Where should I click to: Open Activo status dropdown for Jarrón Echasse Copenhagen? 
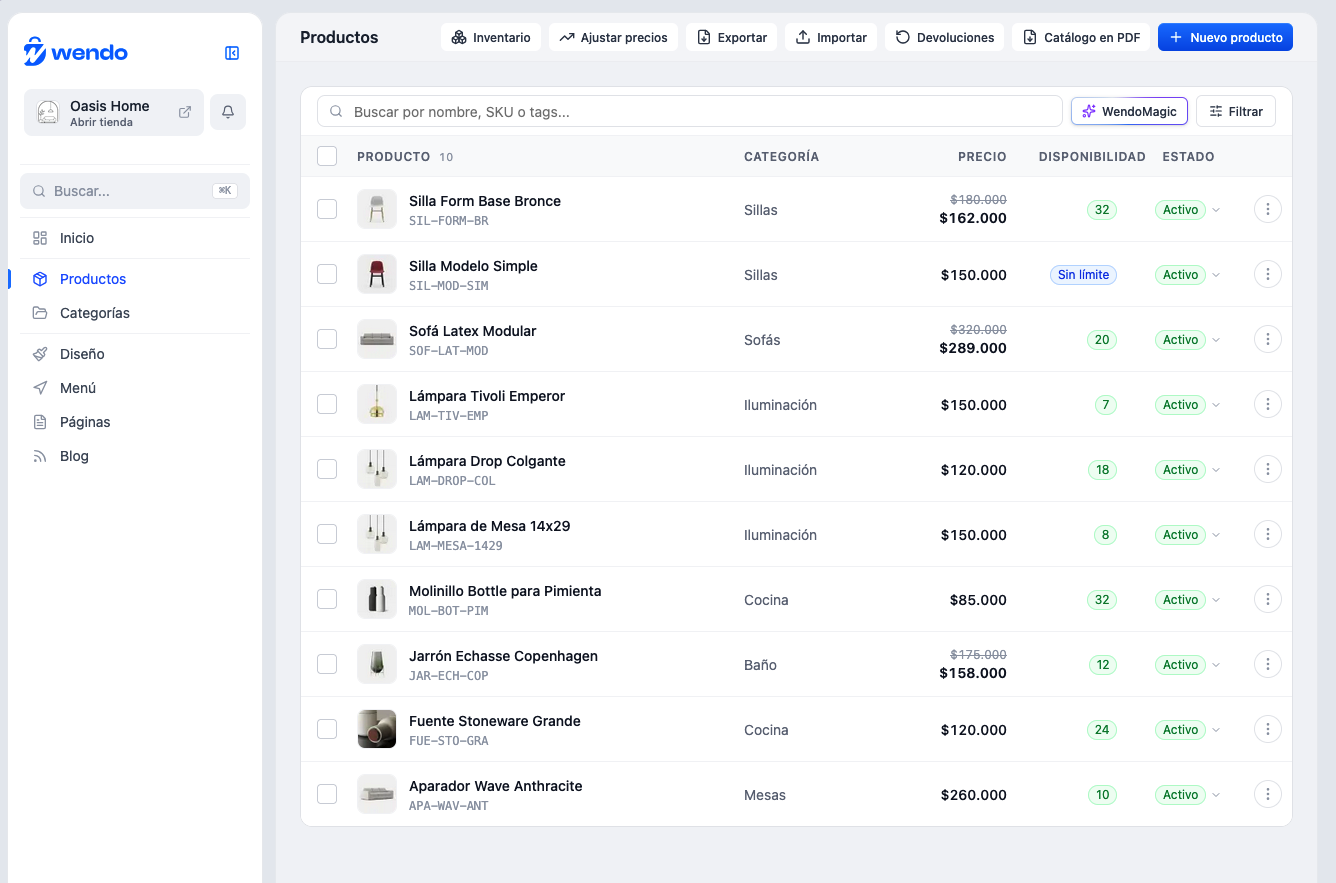(x=1188, y=665)
